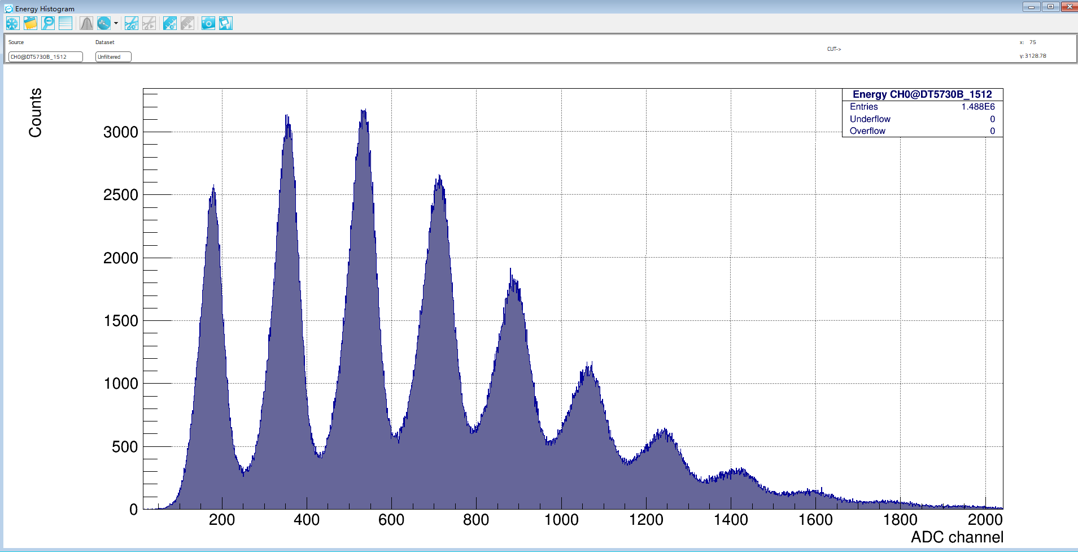Click the x cursor value 75
The height and width of the screenshot is (552, 1078).
click(x=1033, y=43)
